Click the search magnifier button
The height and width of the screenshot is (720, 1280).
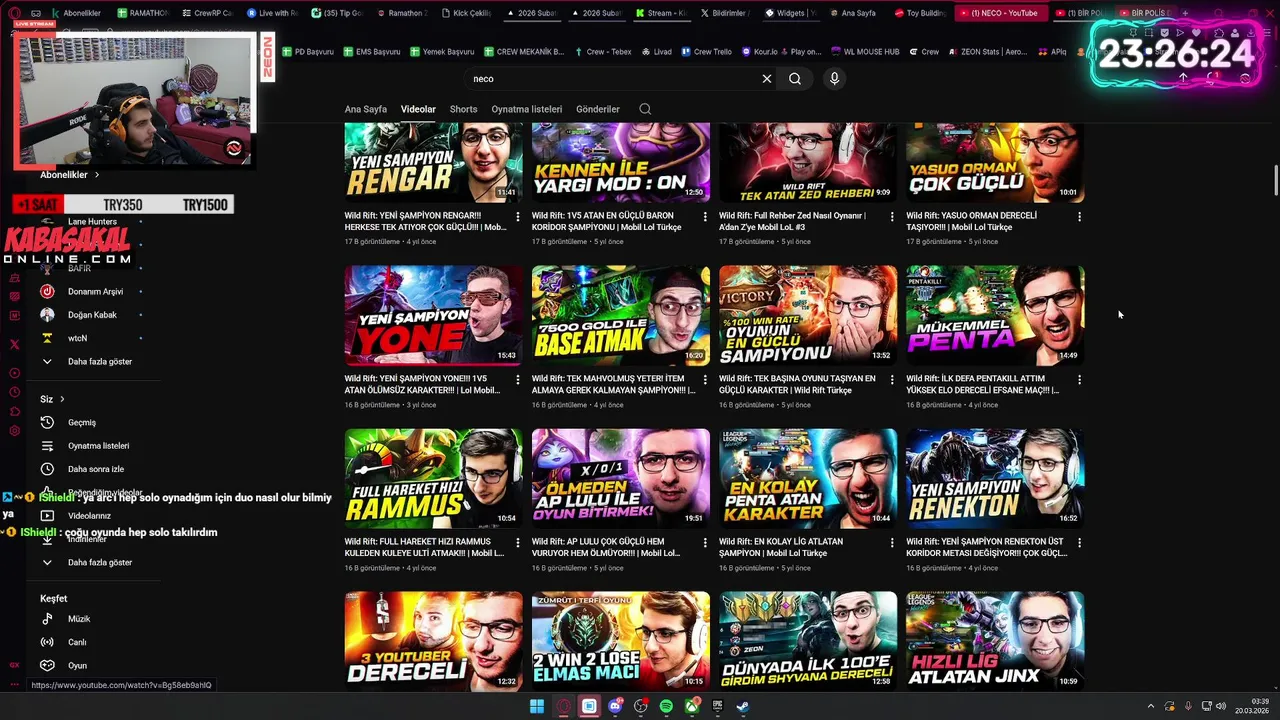(x=795, y=79)
